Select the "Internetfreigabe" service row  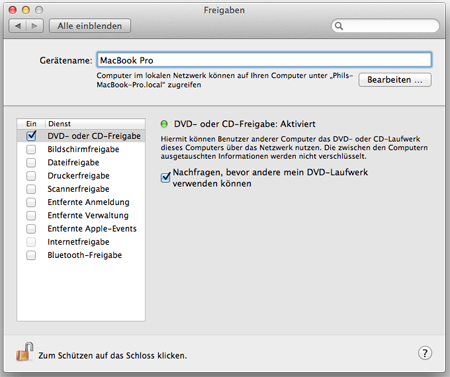click(81, 242)
